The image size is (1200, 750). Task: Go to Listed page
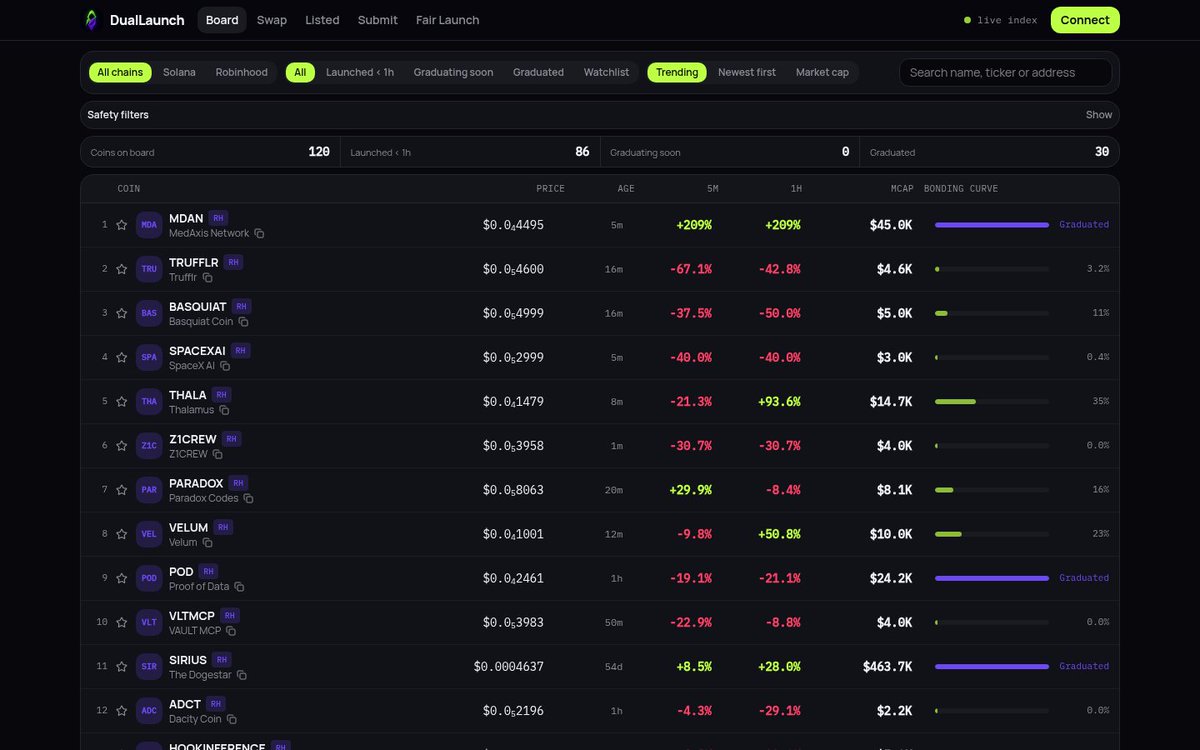pyautogui.click(x=322, y=20)
